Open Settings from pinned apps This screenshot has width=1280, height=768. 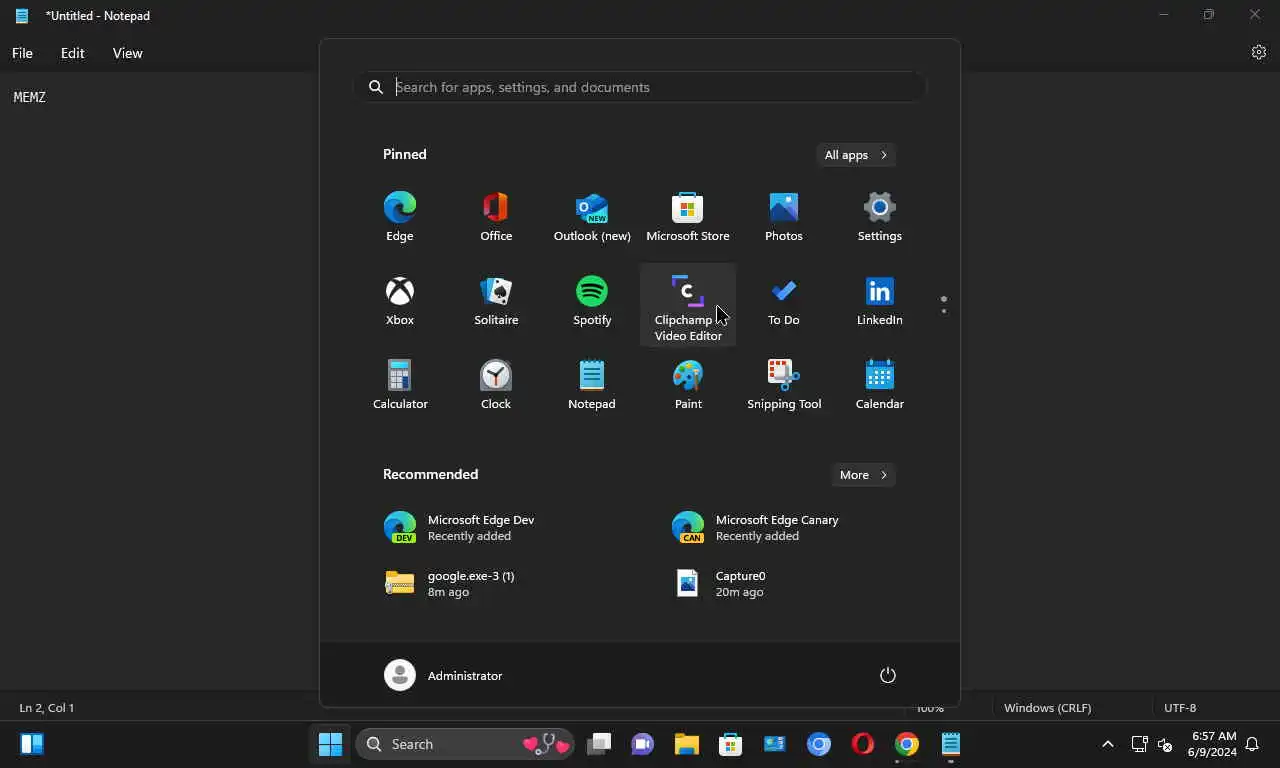pos(880,217)
